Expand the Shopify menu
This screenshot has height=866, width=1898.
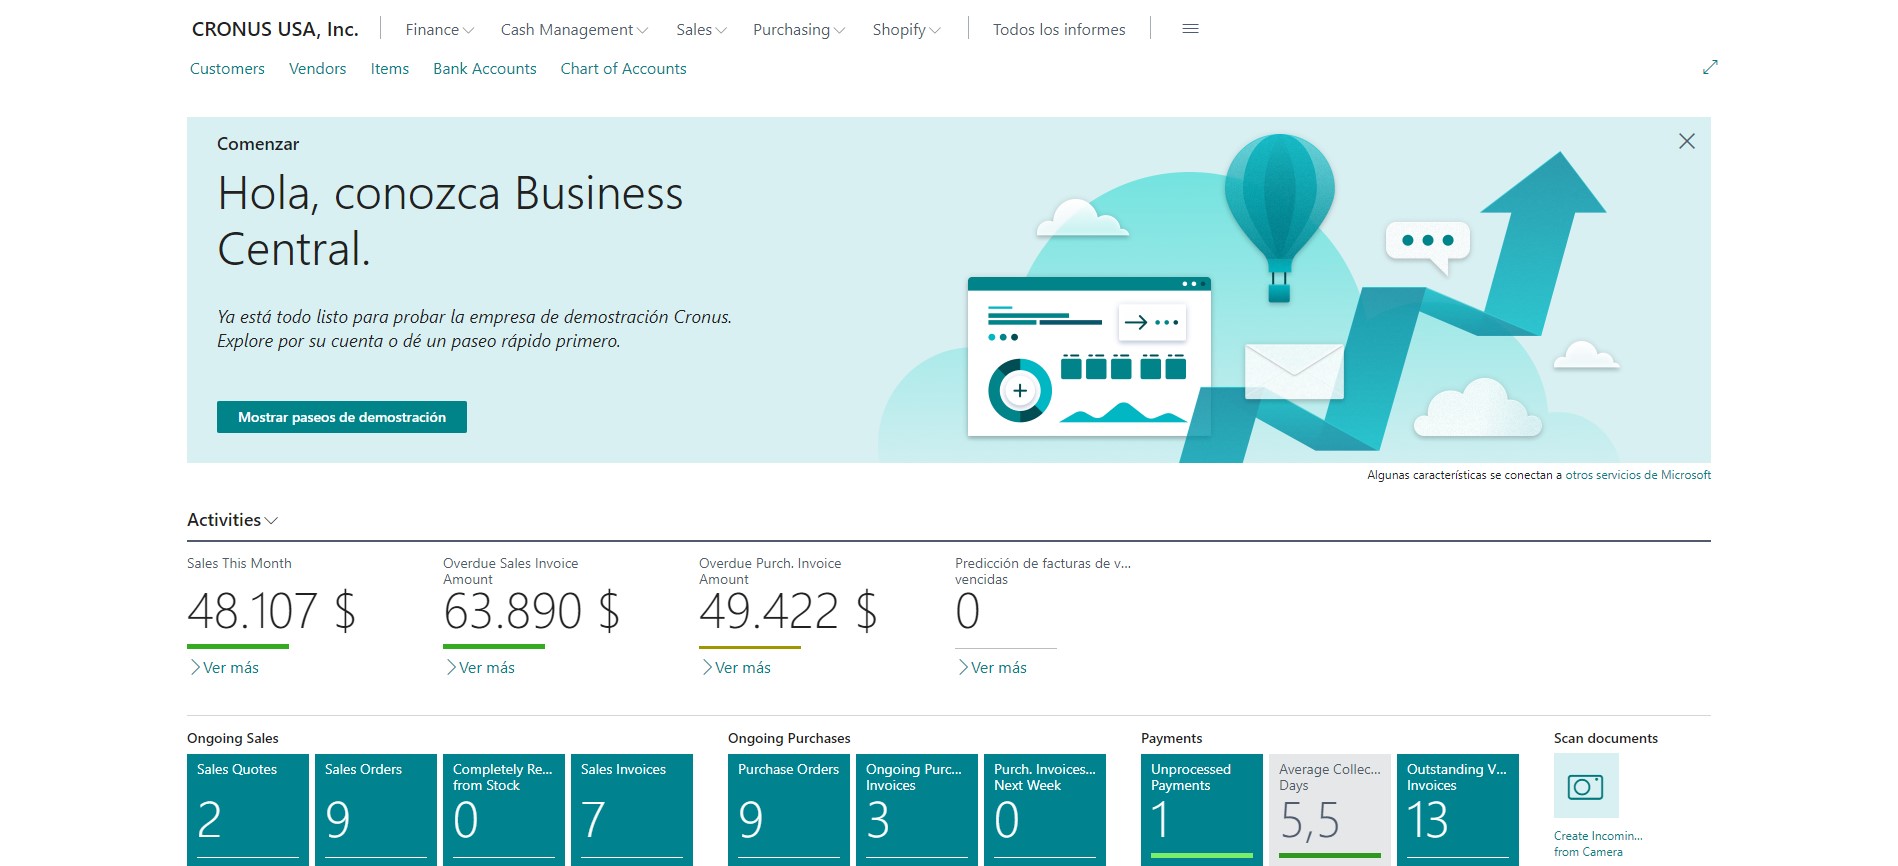point(906,30)
